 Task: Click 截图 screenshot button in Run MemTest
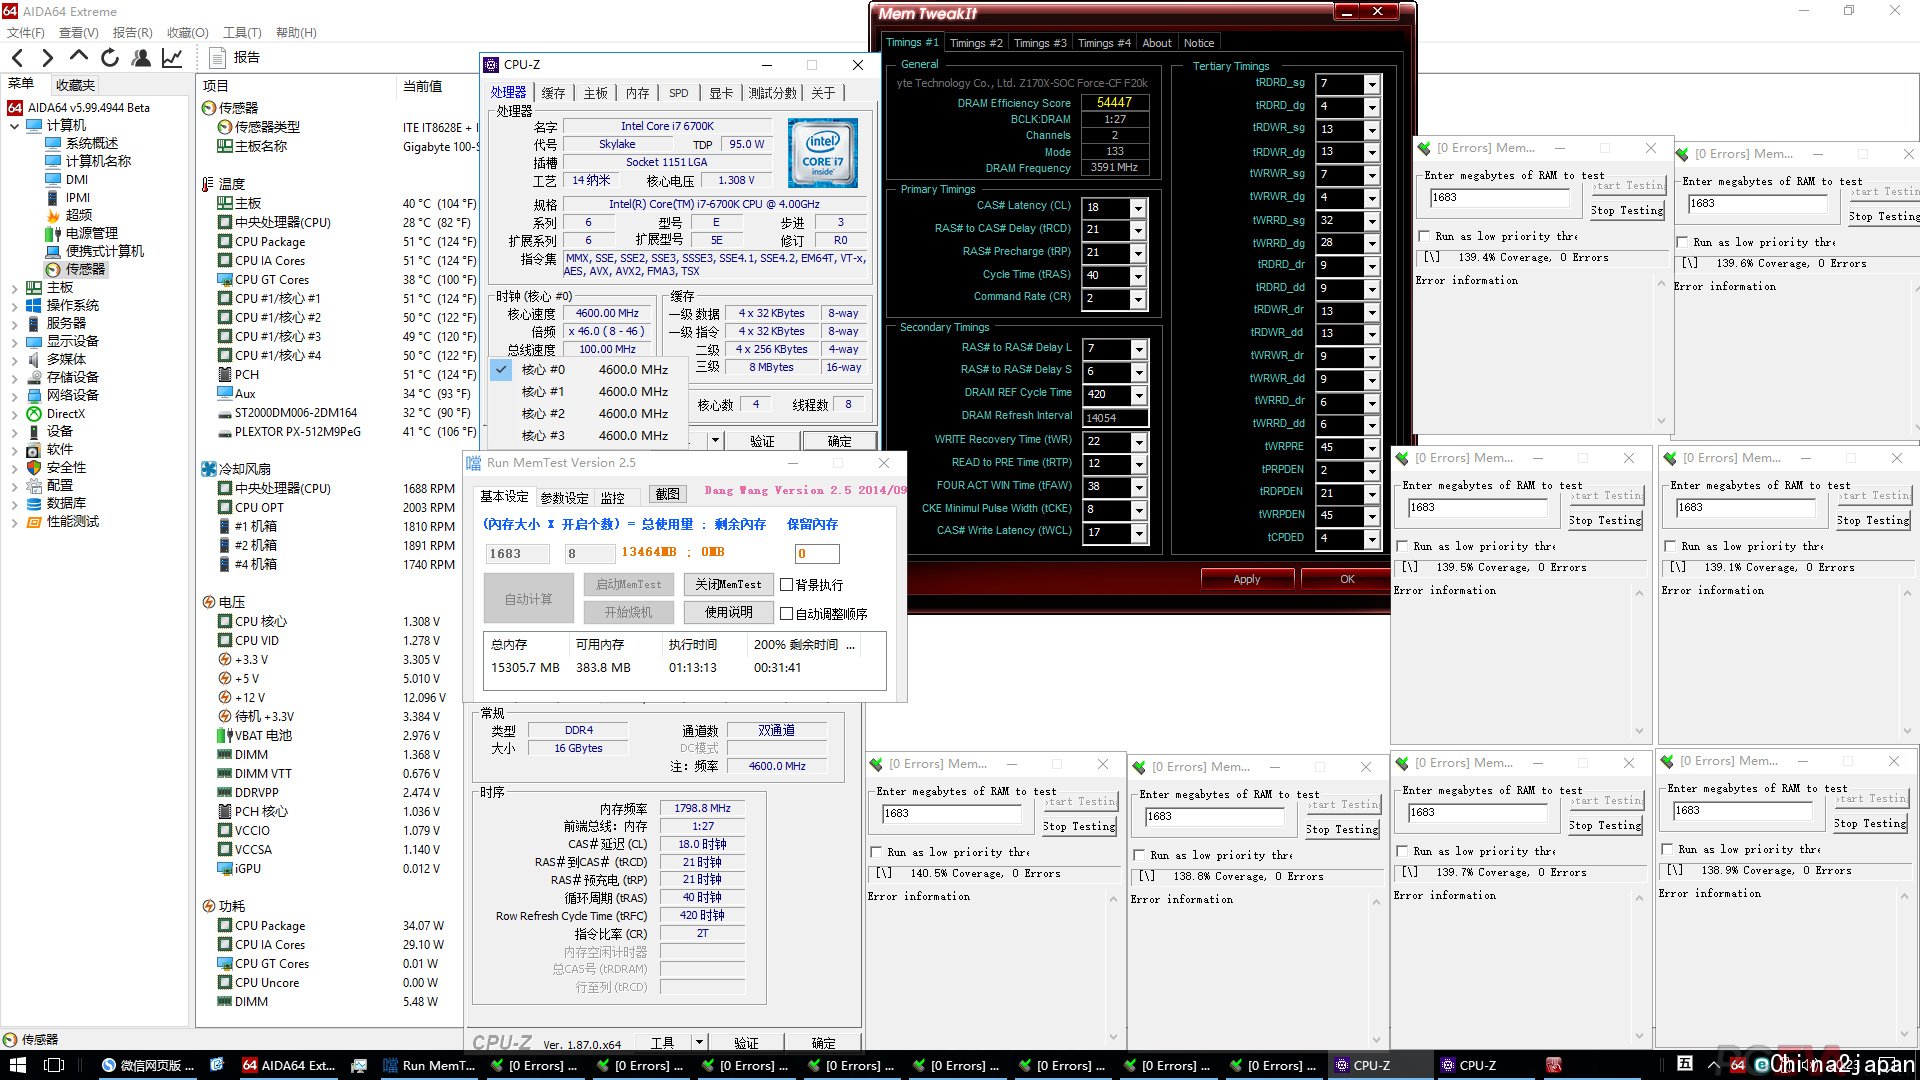pos(668,494)
